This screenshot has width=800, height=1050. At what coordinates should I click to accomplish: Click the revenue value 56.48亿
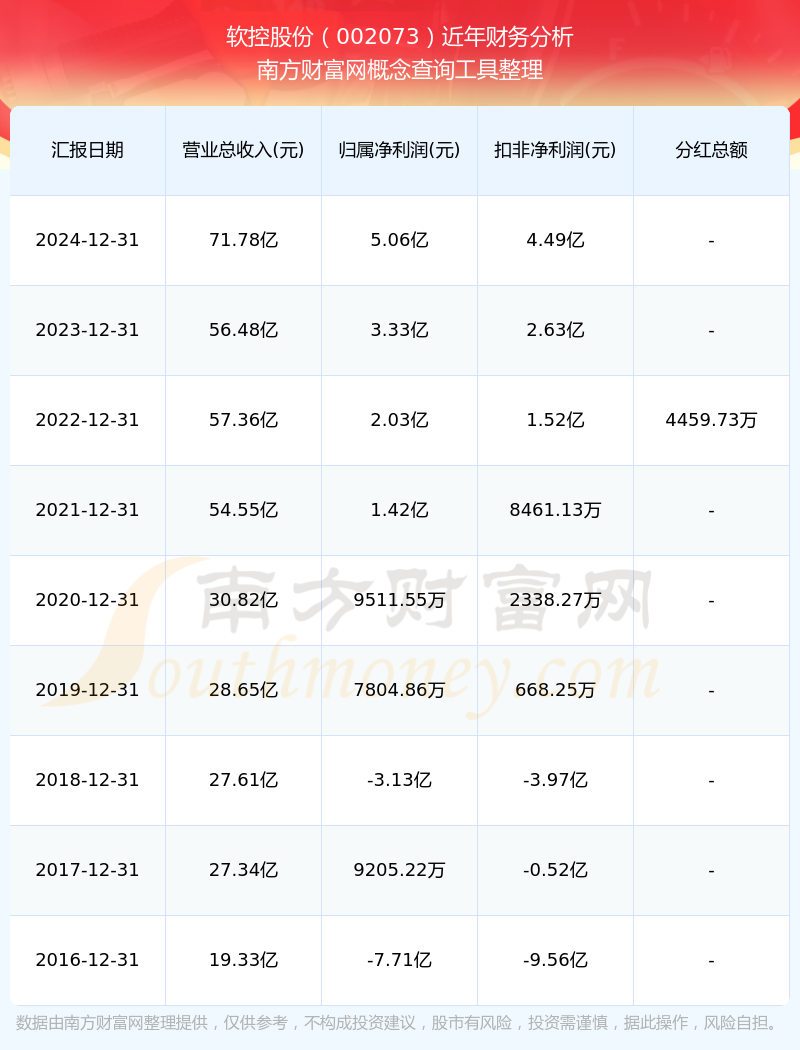[244, 330]
